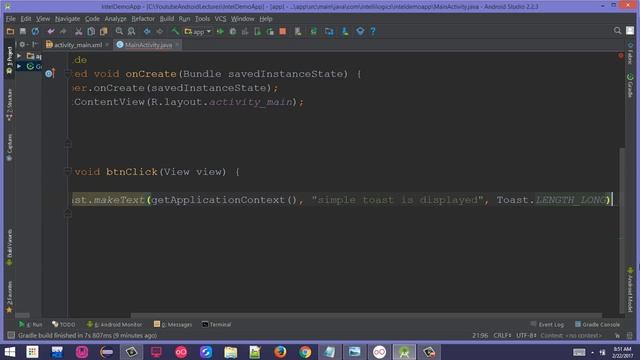Change the UTF-8 file encoding
Screen dimensions: 640x360
tap(526, 336)
